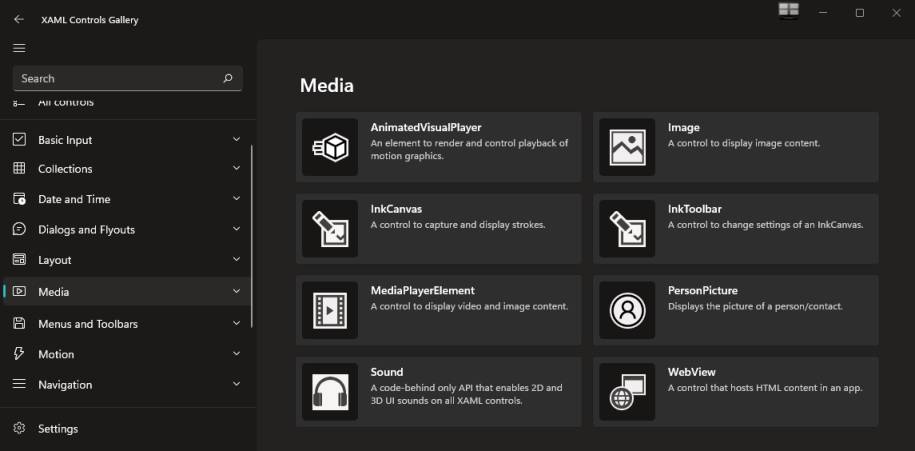
Task: Expand the Basic Input chevron
Action: tap(236, 139)
